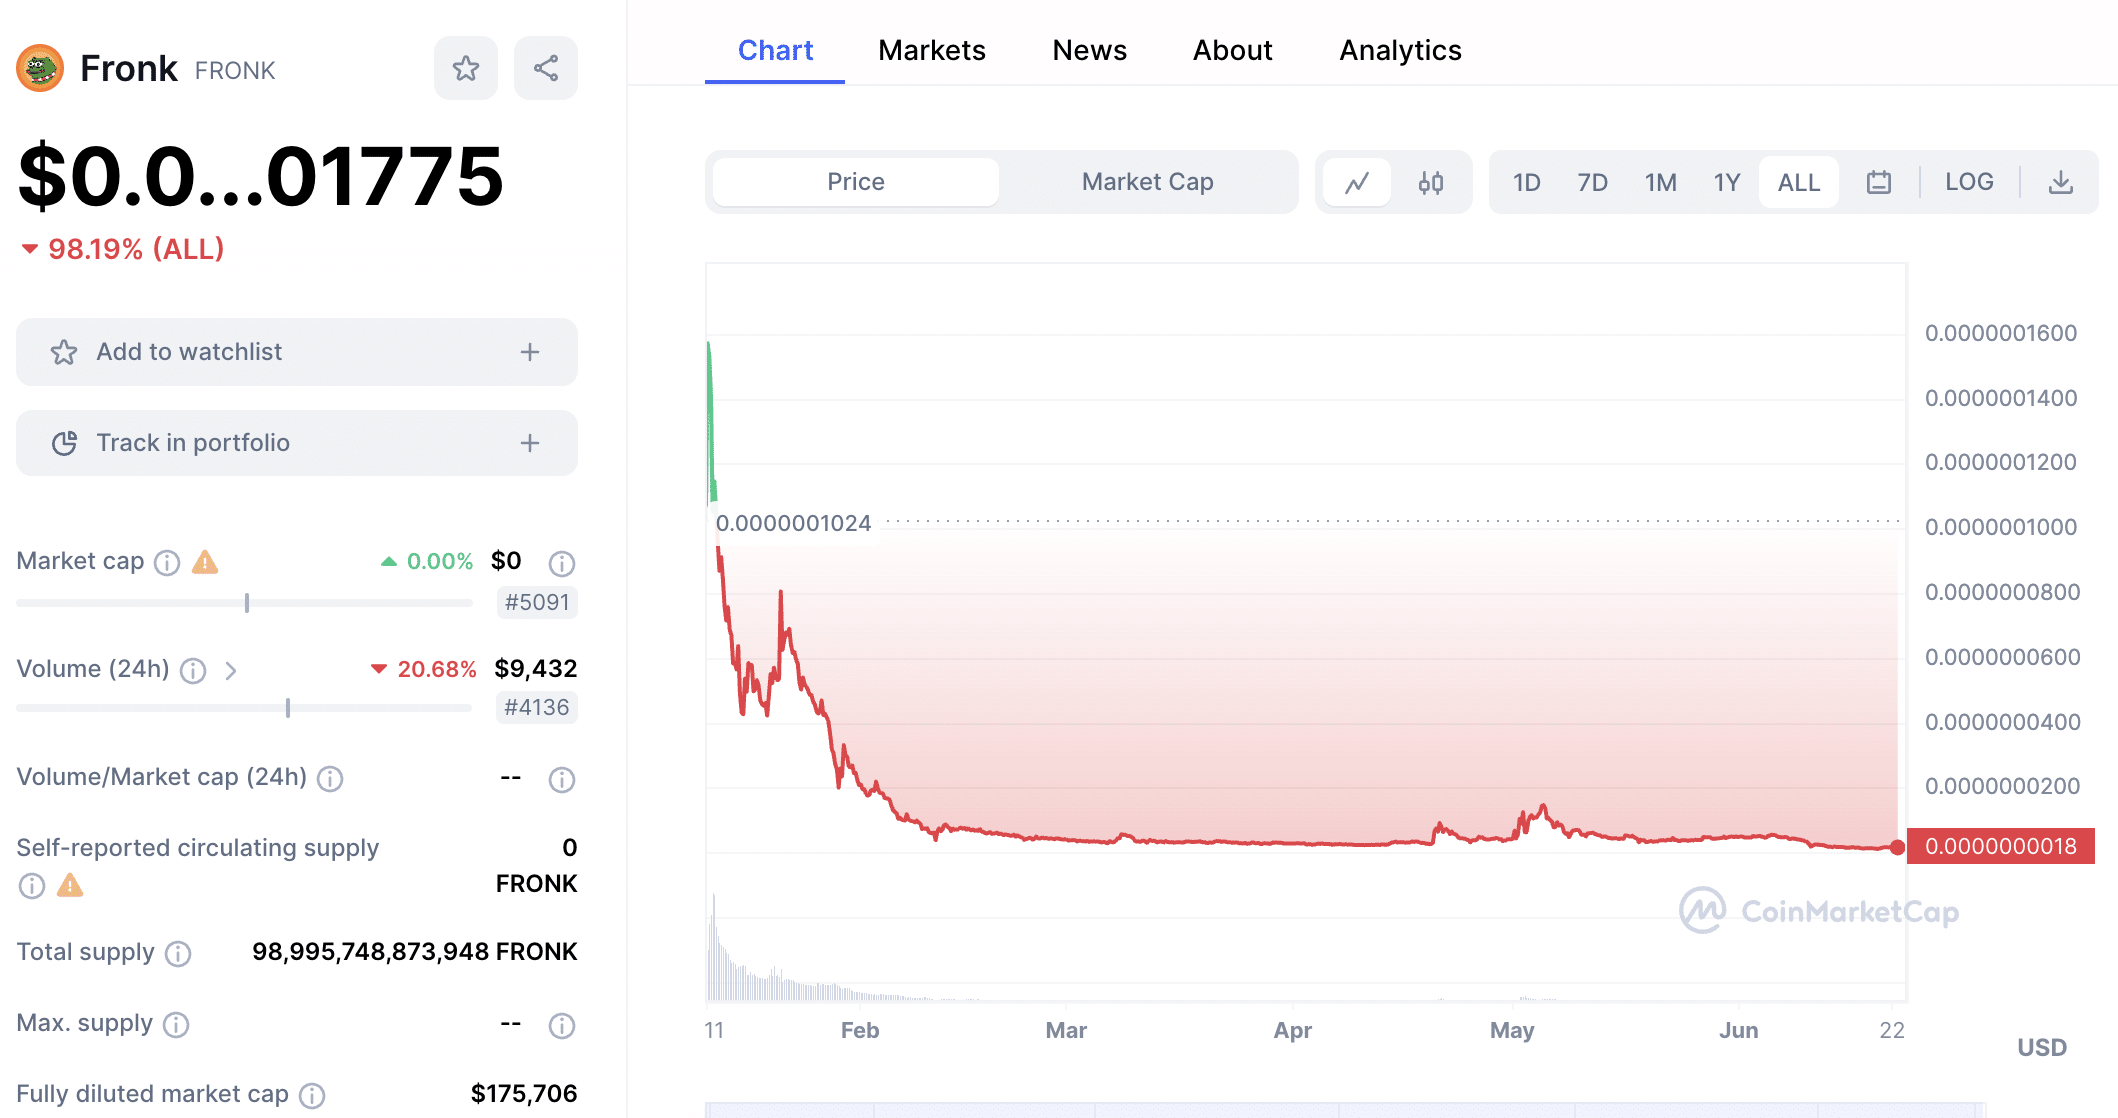Expand the Volume (24h) details chevron

(231, 670)
